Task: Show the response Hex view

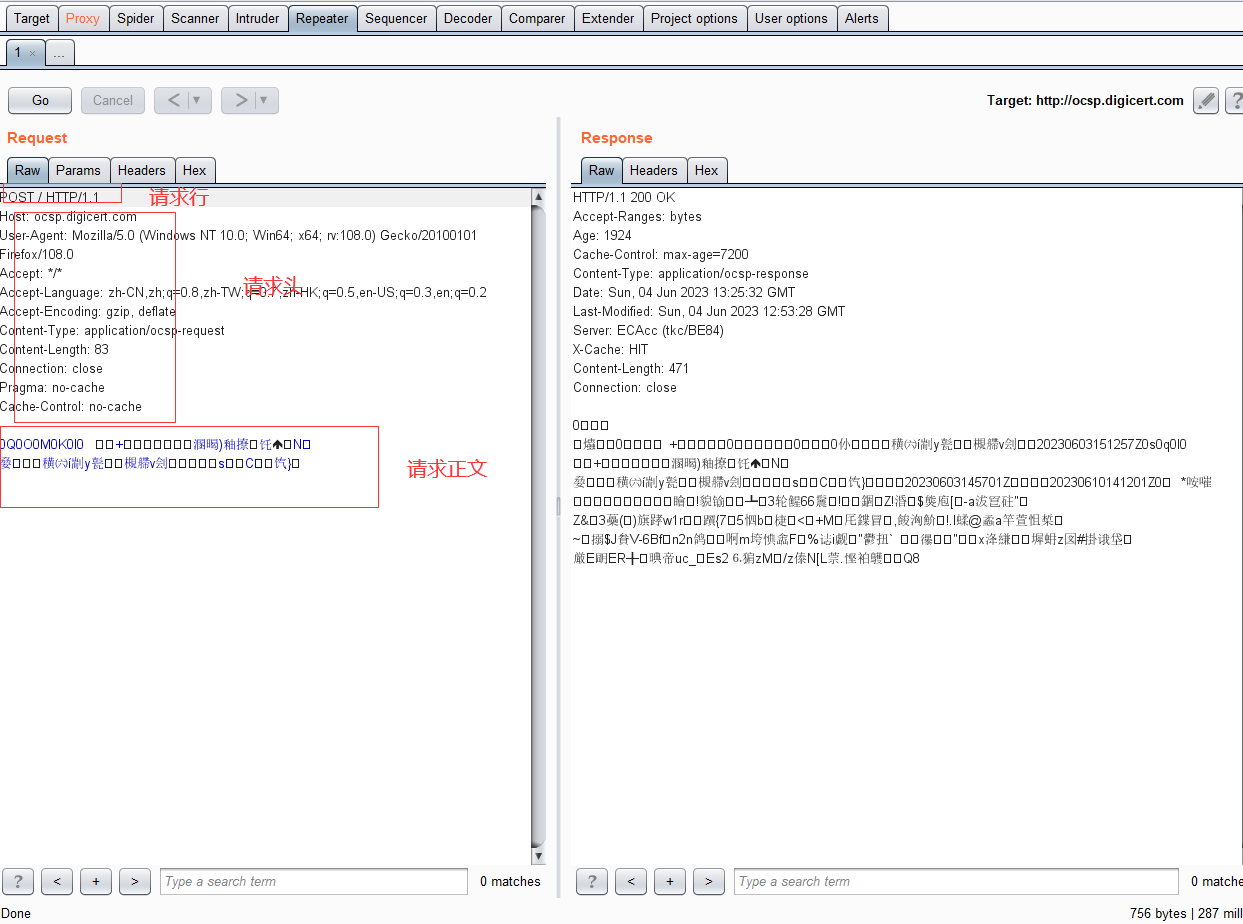Action: tap(706, 170)
